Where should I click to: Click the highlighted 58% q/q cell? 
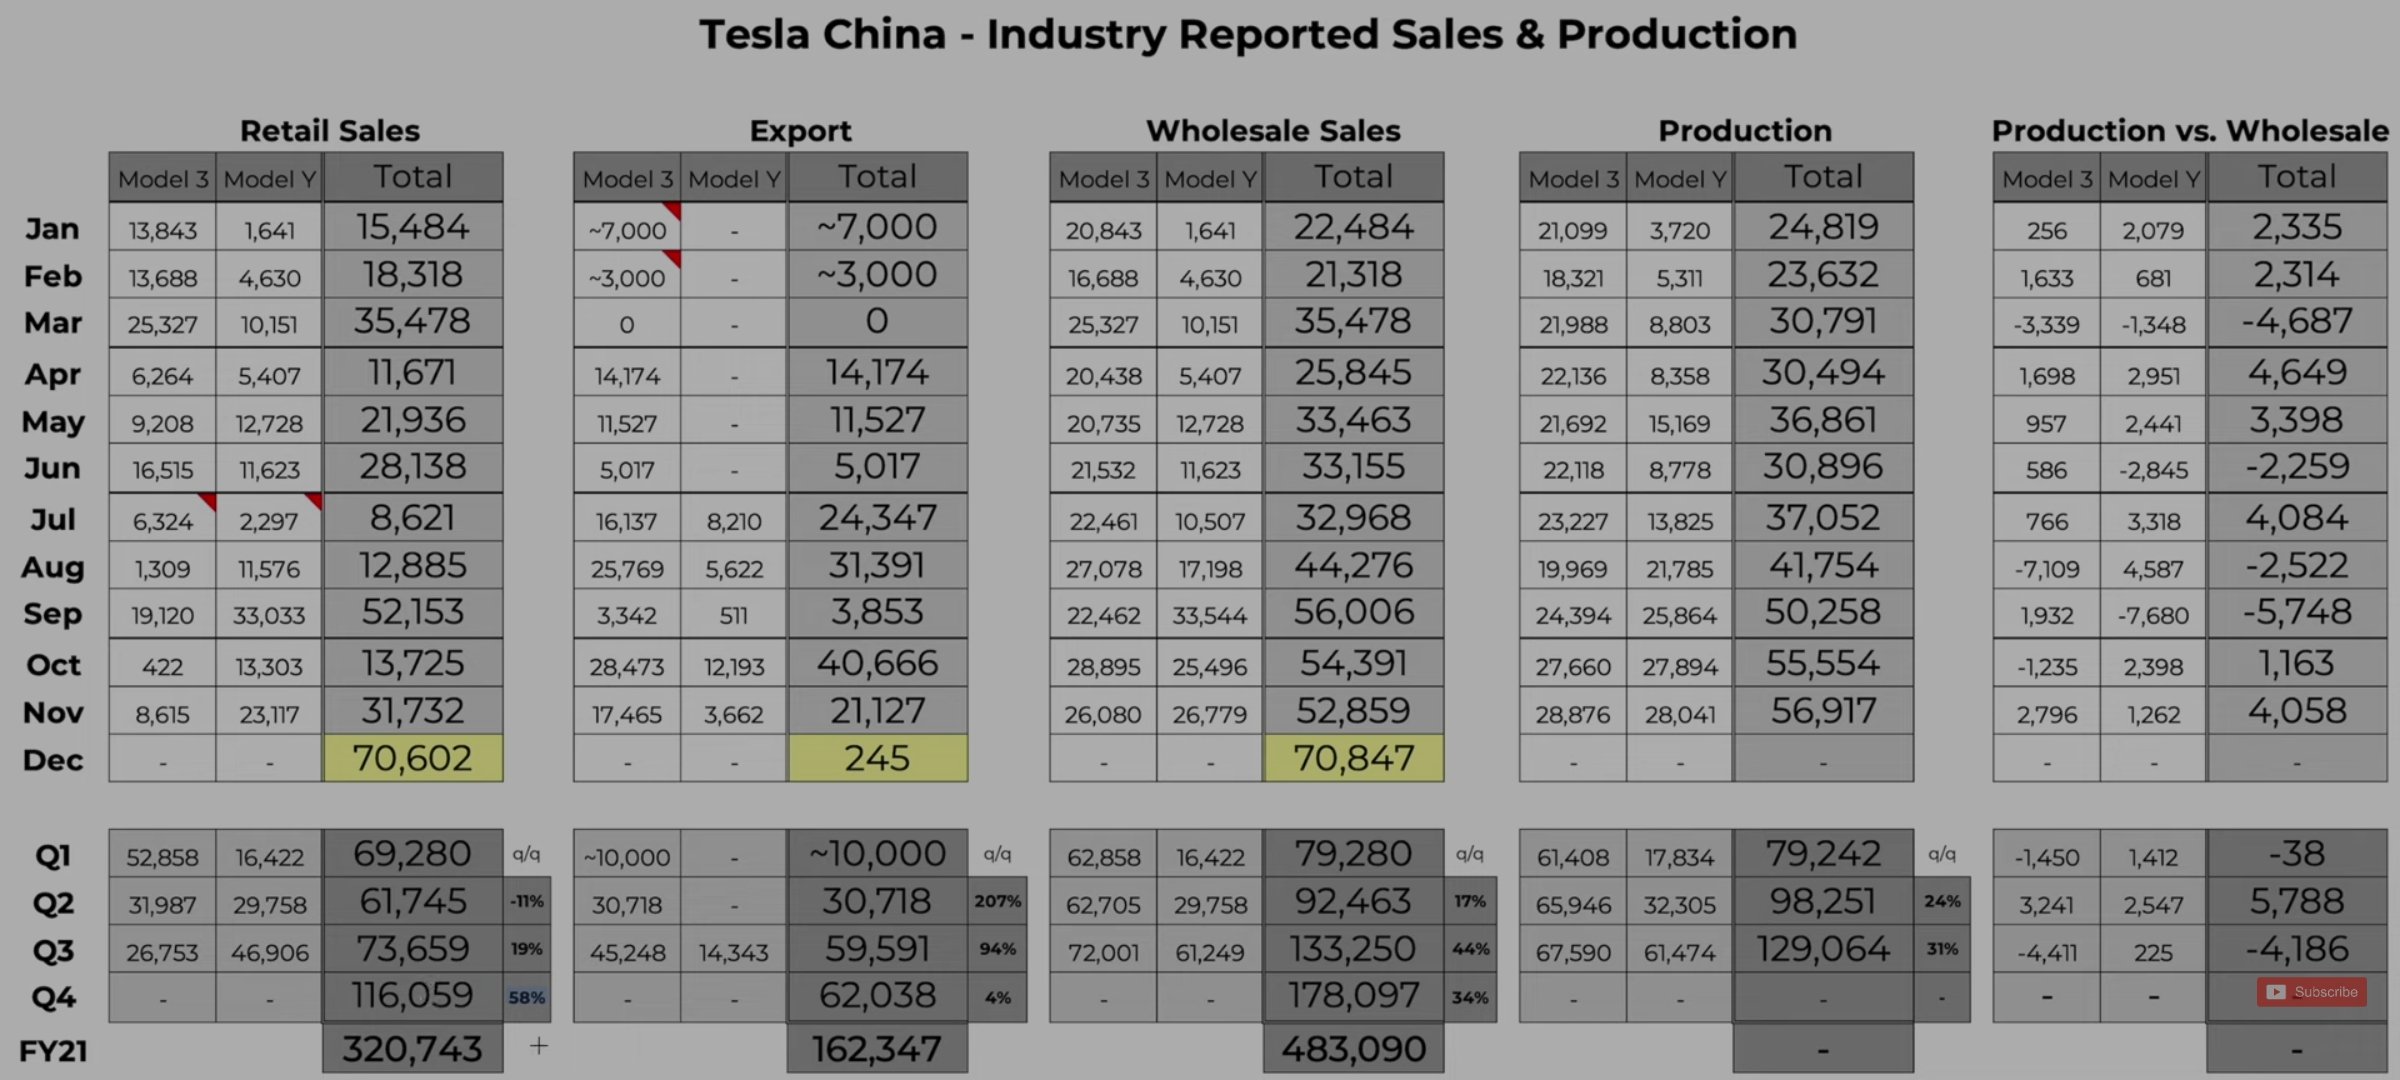point(527,997)
